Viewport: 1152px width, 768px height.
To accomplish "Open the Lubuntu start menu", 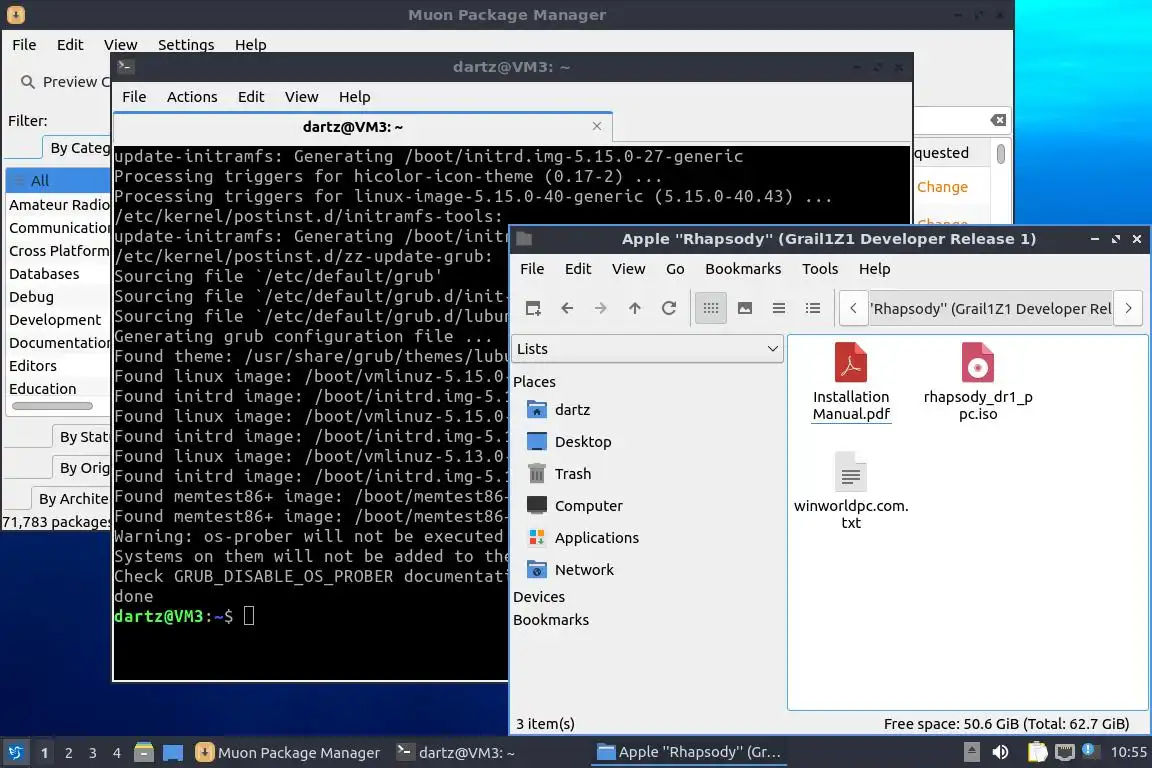I will (x=15, y=753).
